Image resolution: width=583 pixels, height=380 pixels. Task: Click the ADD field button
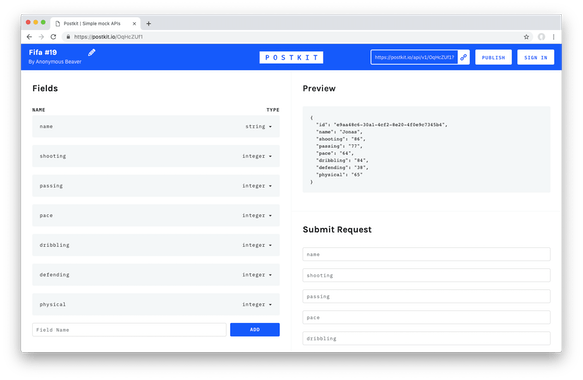pos(255,330)
